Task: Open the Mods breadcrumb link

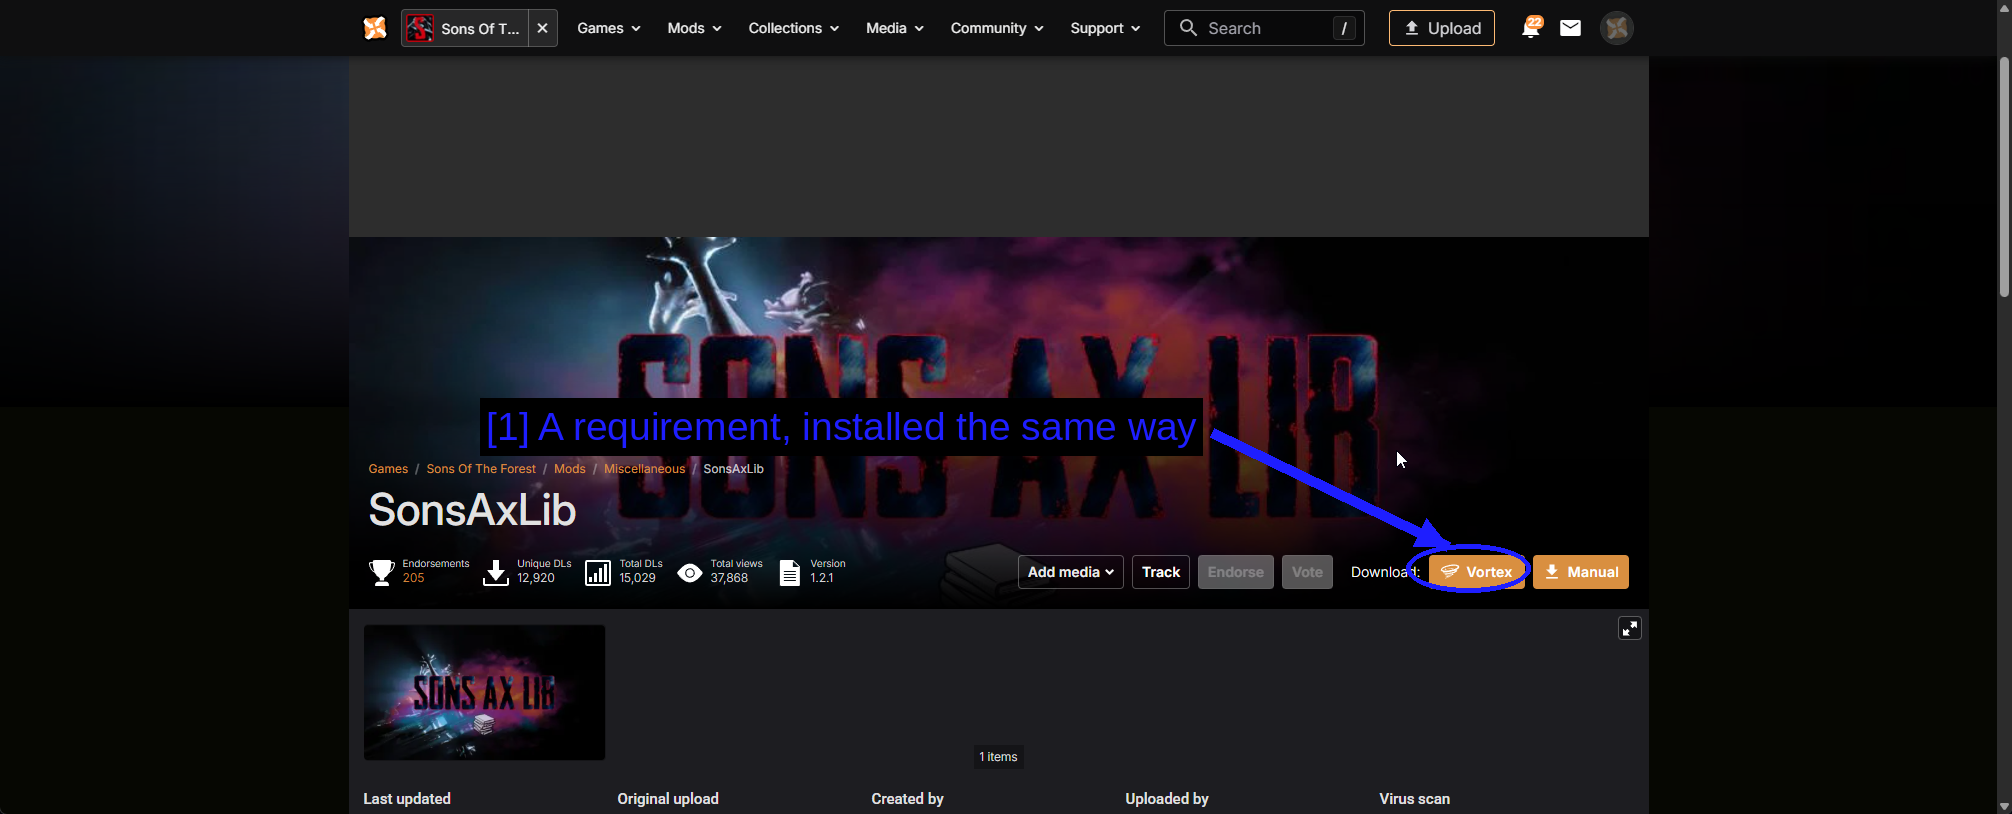Action: [x=570, y=469]
